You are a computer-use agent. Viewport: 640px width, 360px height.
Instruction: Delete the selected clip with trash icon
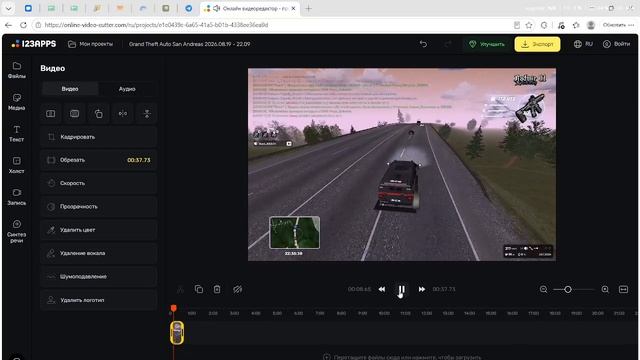coord(217,289)
